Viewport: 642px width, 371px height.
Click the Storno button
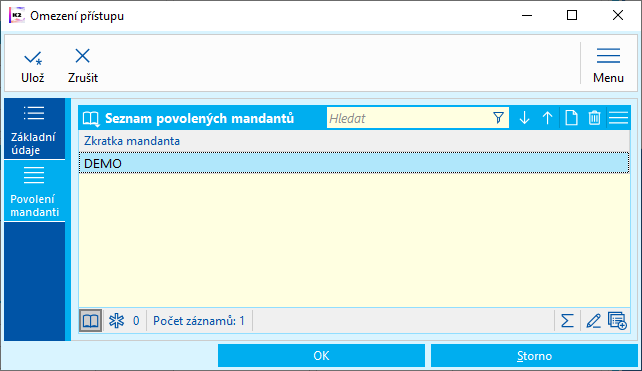click(534, 355)
